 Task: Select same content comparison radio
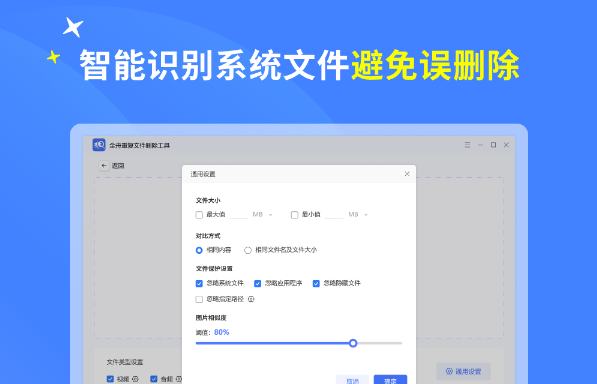pyautogui.click(x=199, y=250)
